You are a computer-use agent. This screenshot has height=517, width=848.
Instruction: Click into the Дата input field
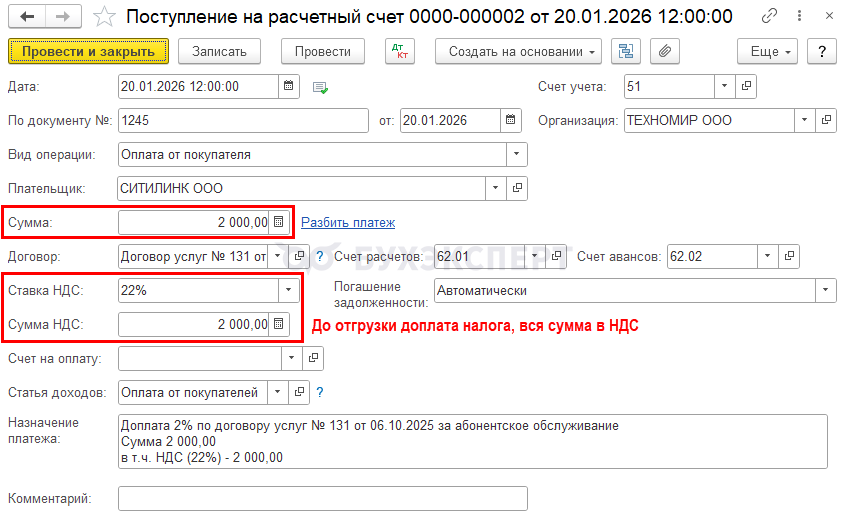[198, 86]
